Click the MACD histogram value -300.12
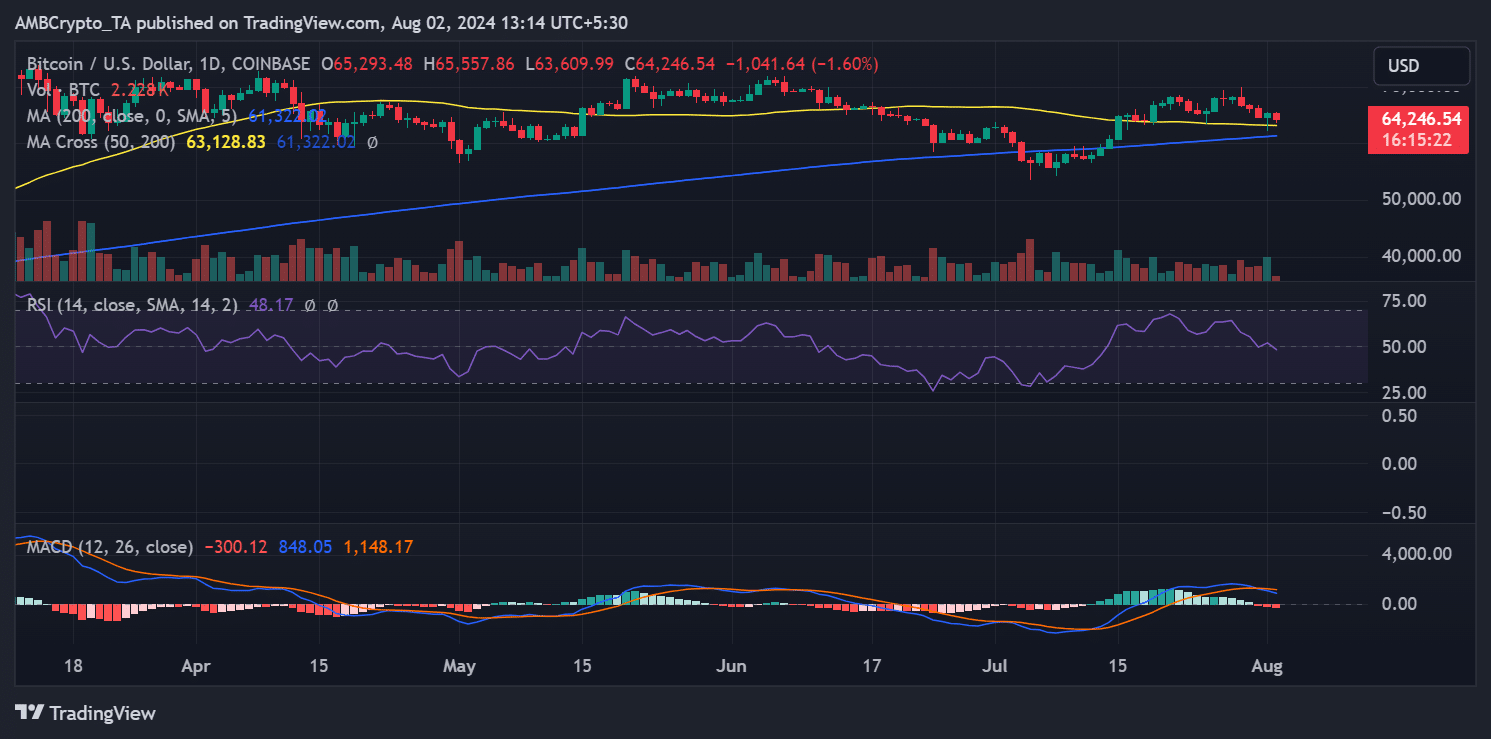 235,547
